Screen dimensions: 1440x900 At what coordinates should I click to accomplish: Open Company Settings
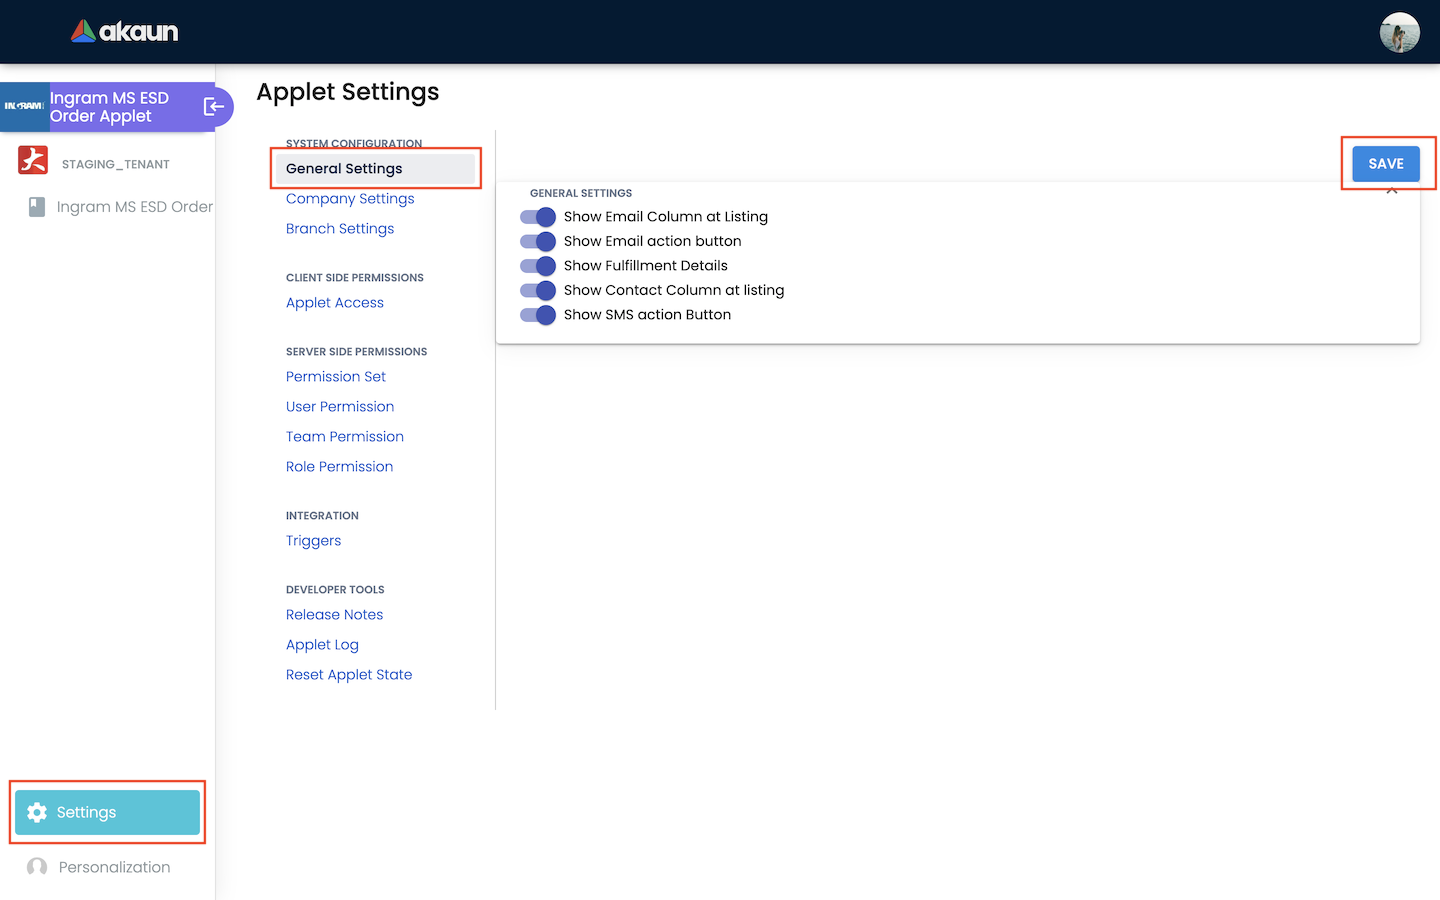point(350,199)
